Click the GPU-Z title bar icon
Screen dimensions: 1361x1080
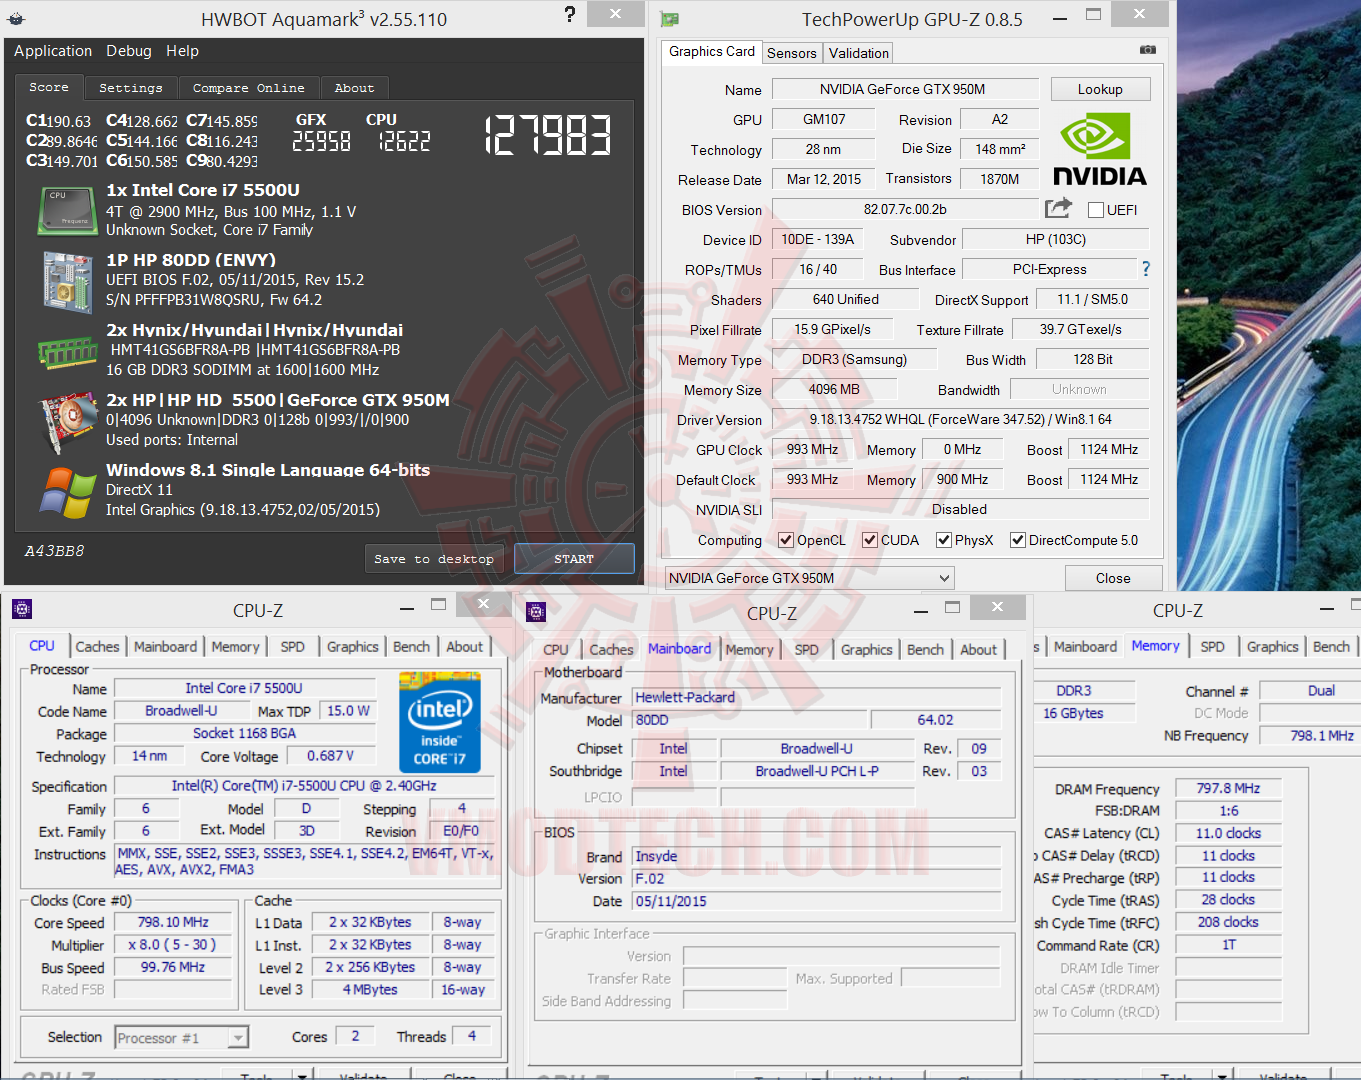pyautogui.click(x=670, y=19)
